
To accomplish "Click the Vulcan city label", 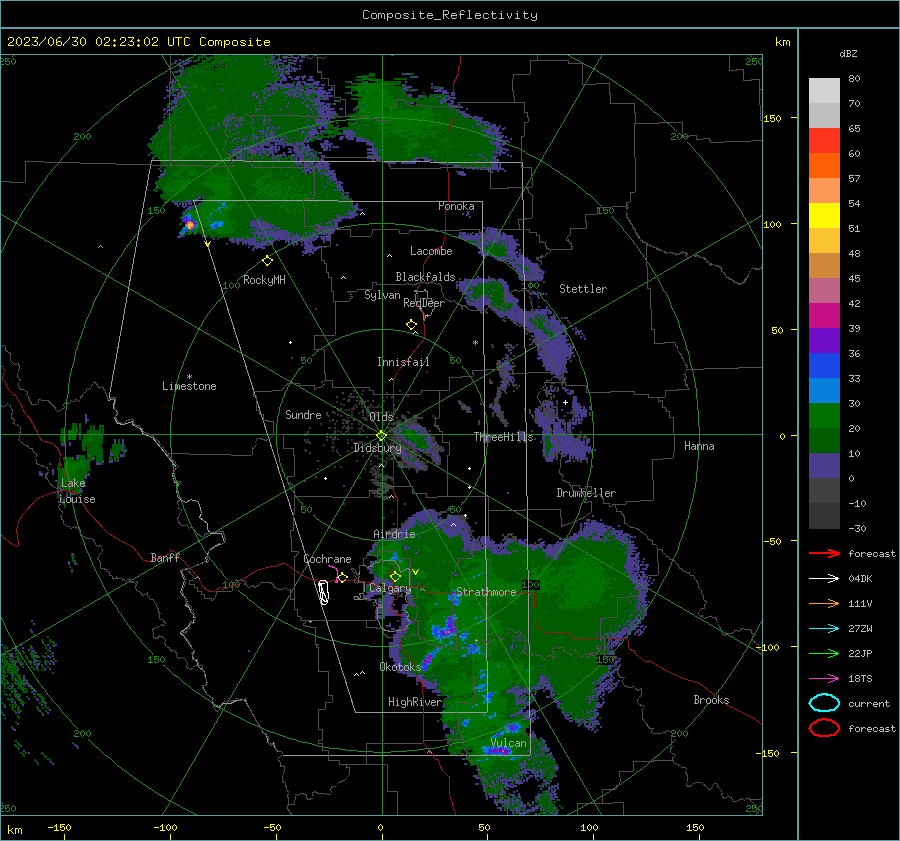I will [x=508, y=743].
